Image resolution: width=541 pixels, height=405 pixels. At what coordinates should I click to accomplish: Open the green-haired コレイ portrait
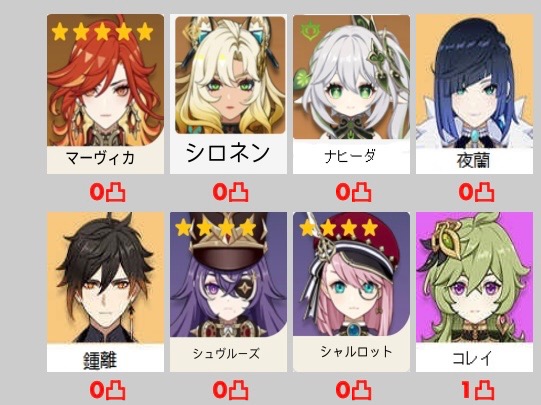474,277
